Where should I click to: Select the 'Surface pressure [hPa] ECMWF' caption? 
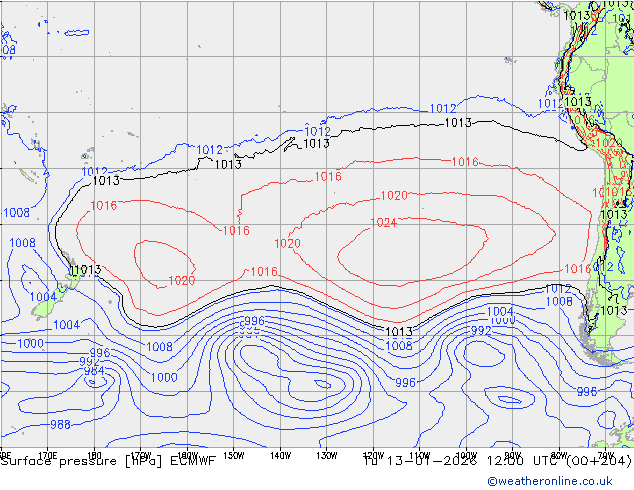(108, 461)
